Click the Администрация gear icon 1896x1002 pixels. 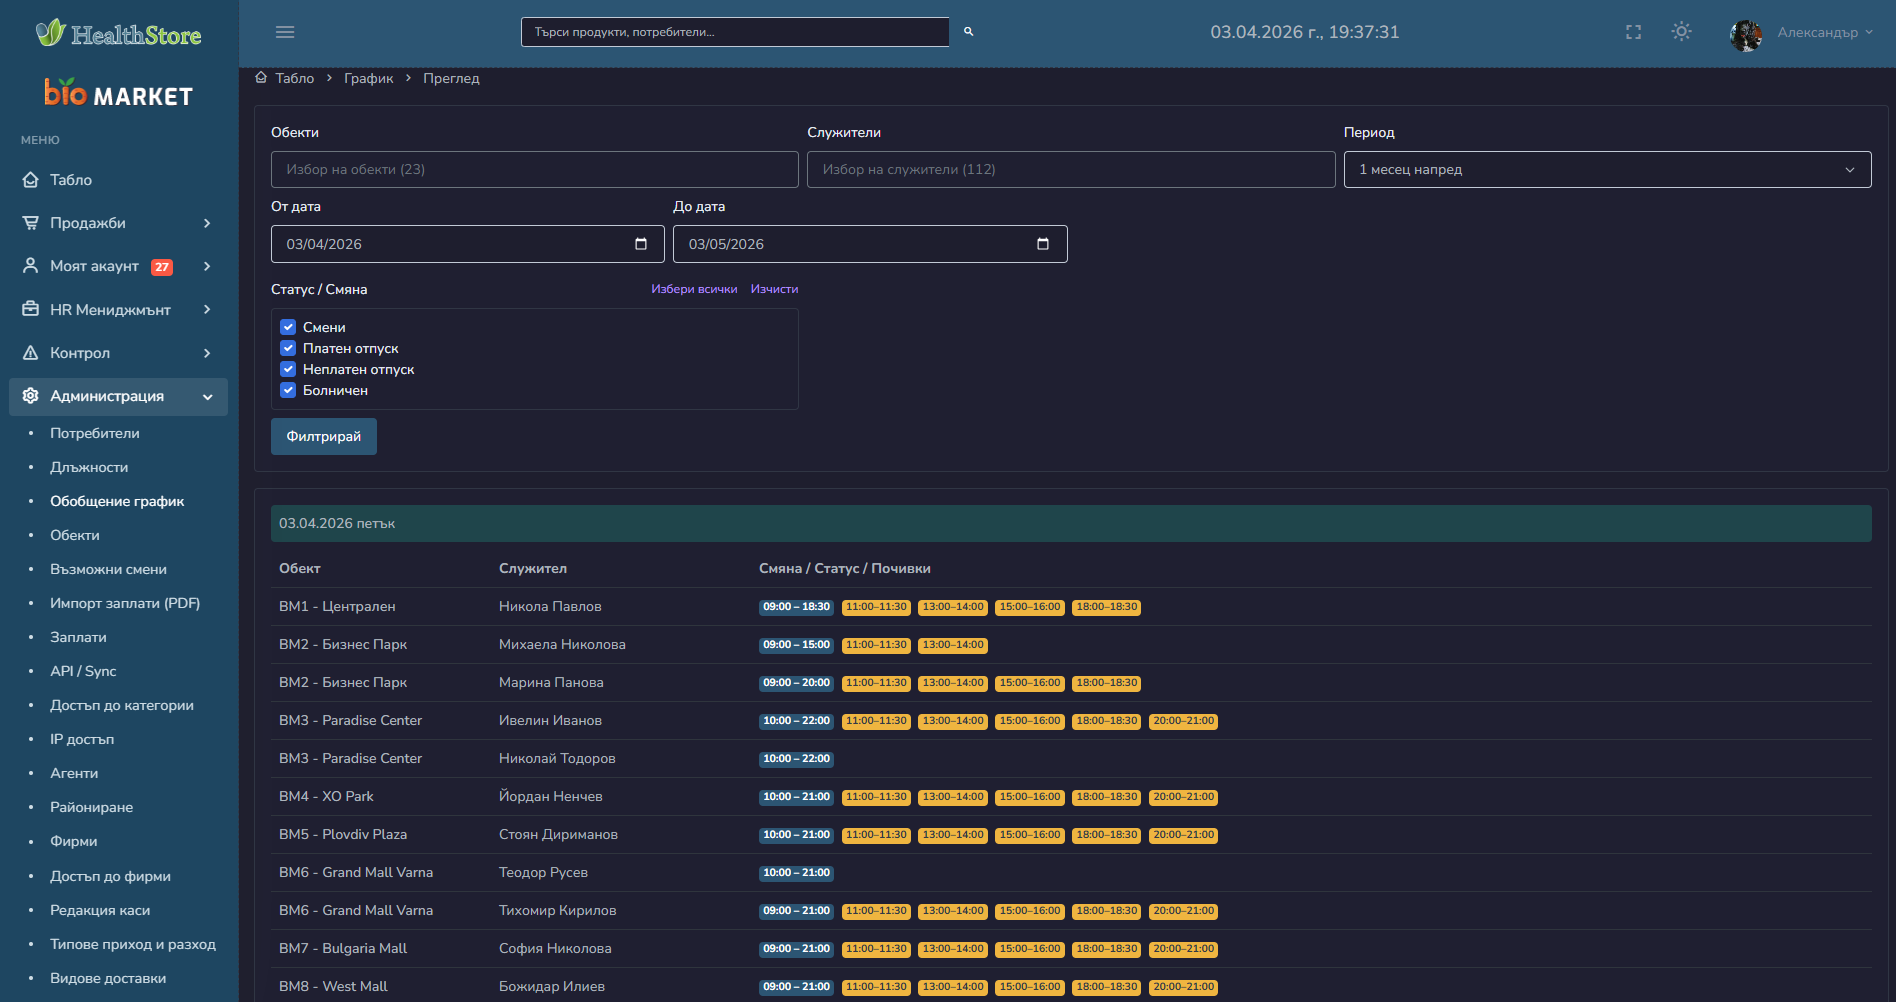click(31, 396)
